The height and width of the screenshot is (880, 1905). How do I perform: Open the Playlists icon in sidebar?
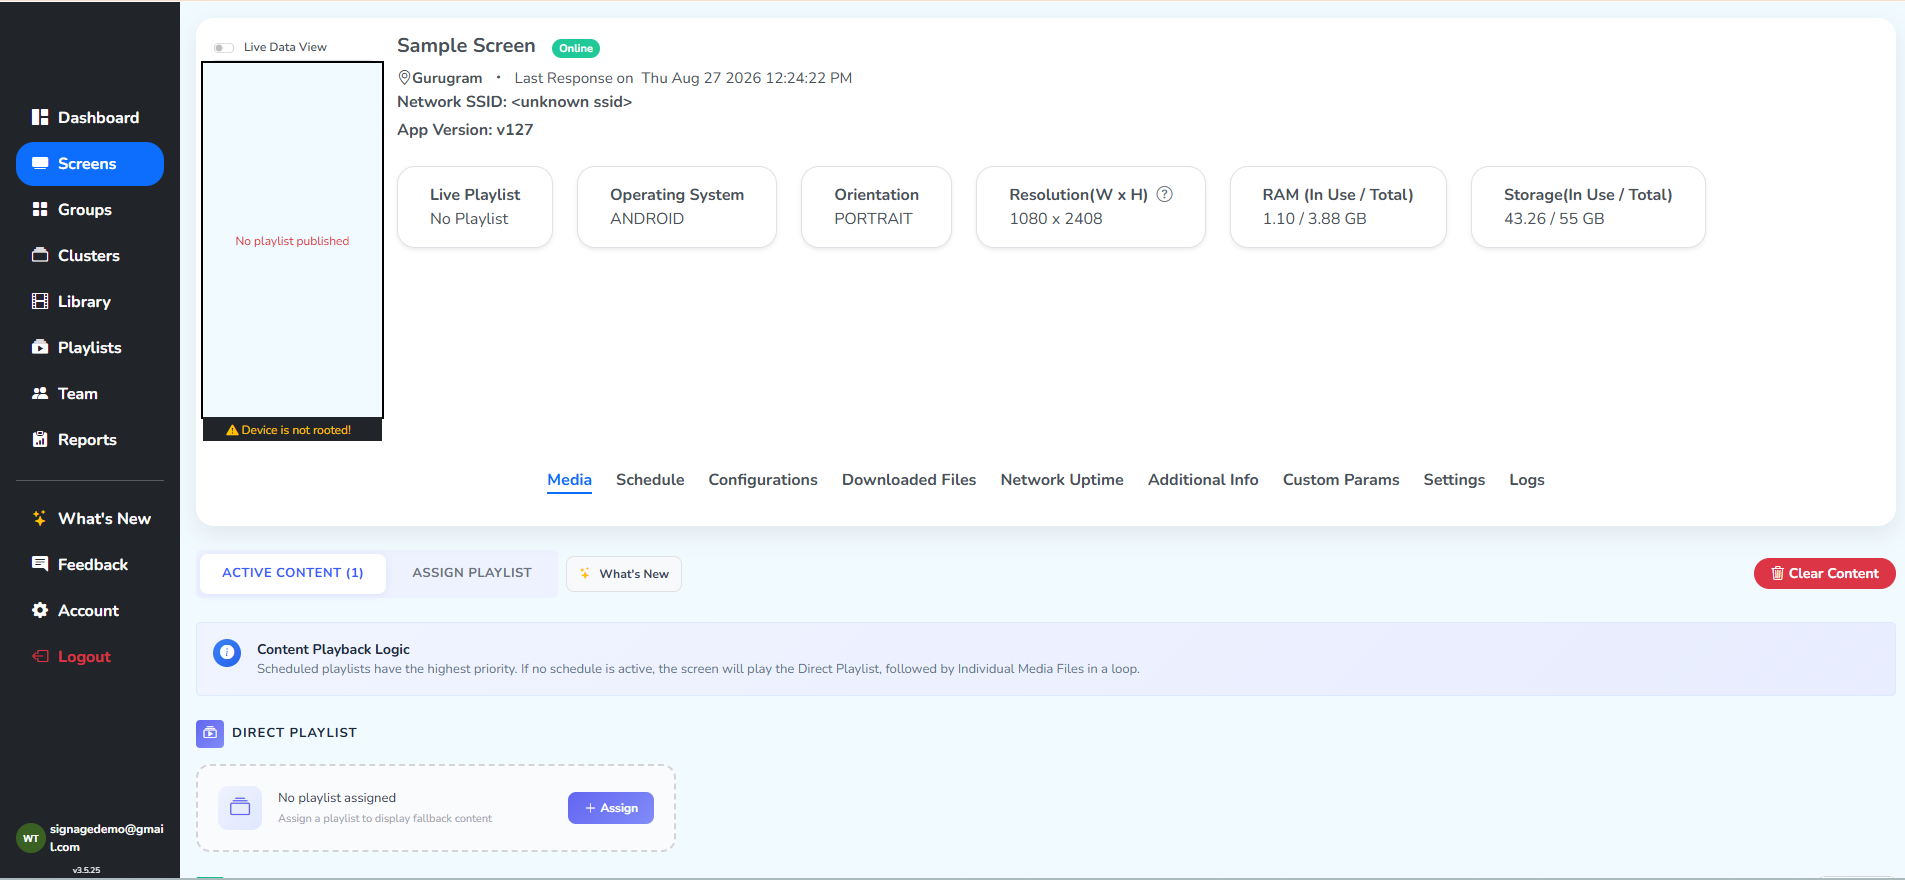click(40, 347)
